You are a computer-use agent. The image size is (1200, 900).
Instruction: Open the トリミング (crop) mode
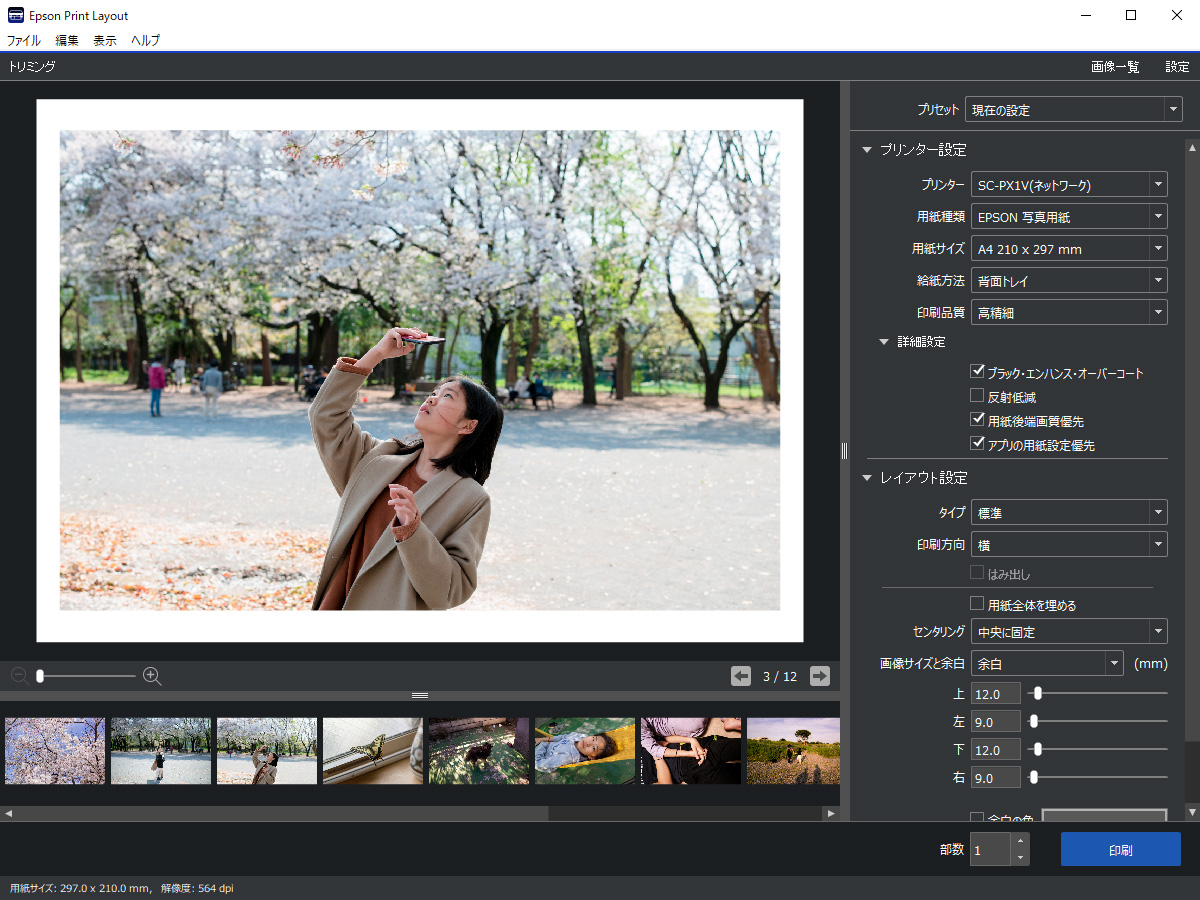tap(28, 66)
